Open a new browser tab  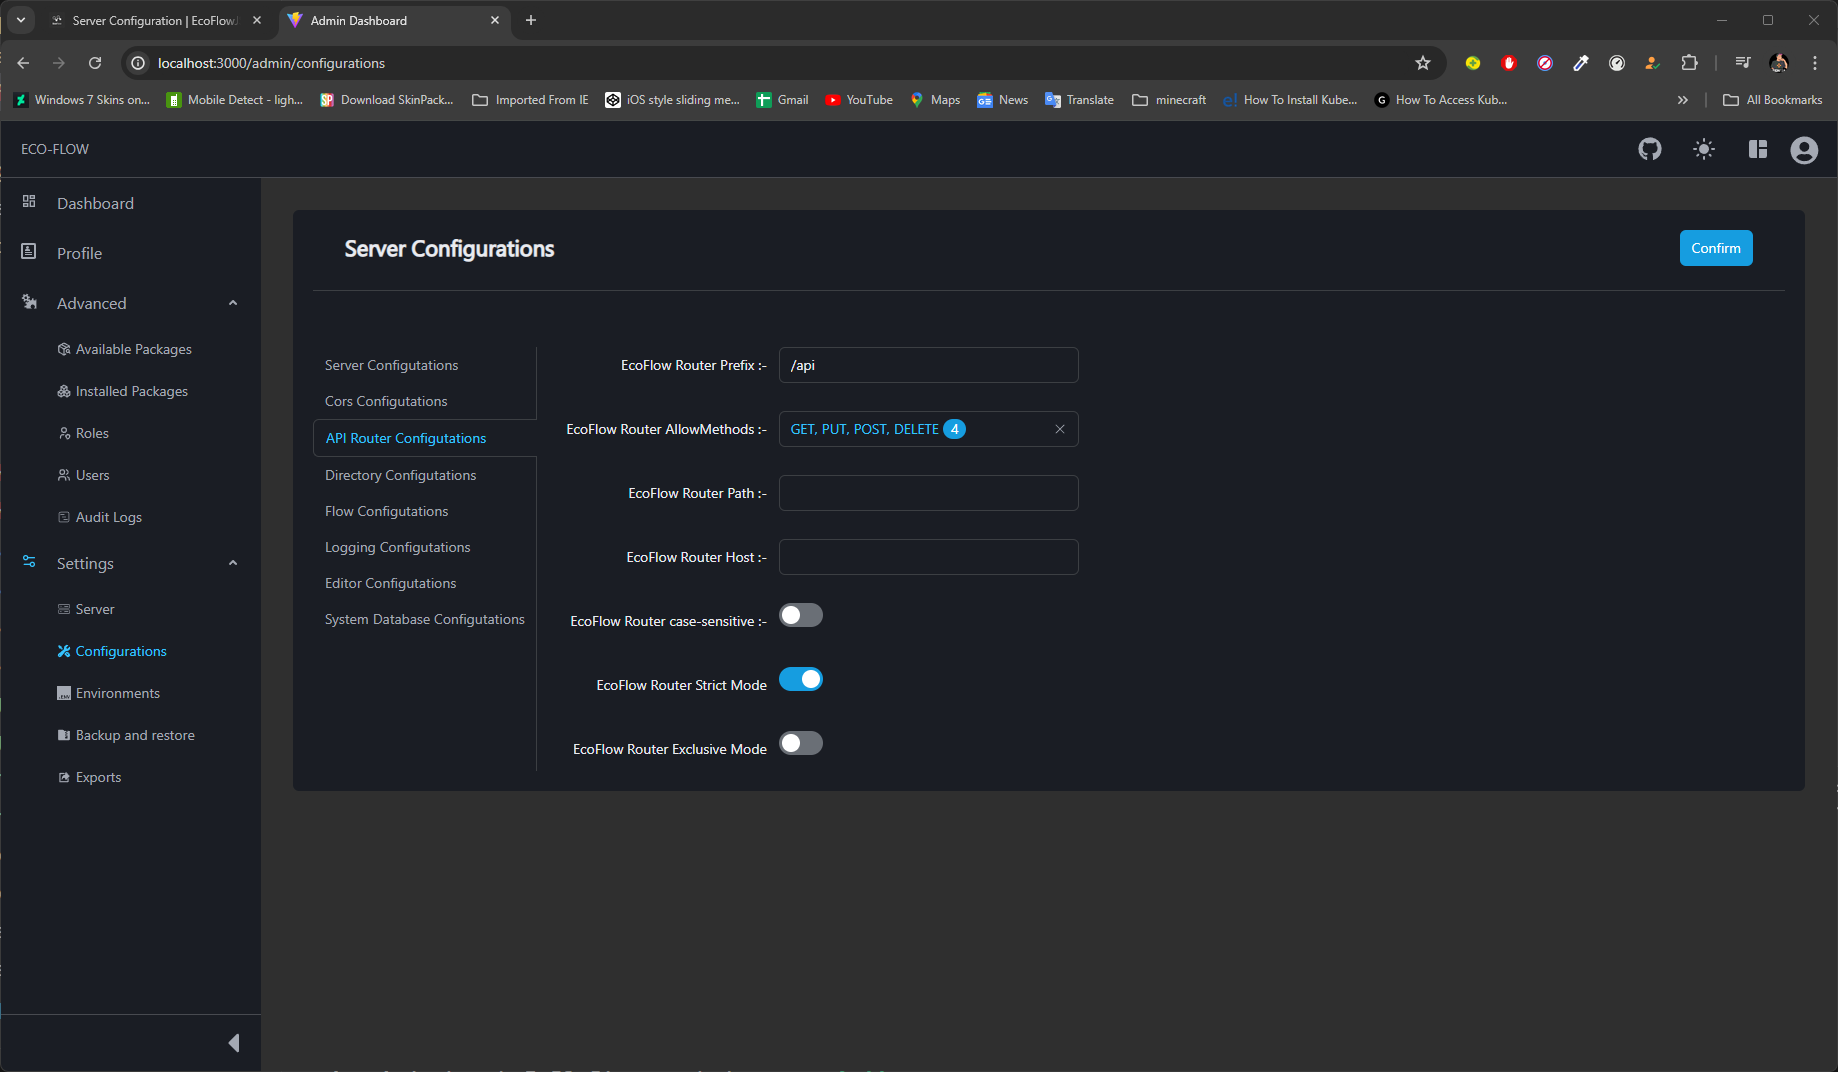[531, 20]
